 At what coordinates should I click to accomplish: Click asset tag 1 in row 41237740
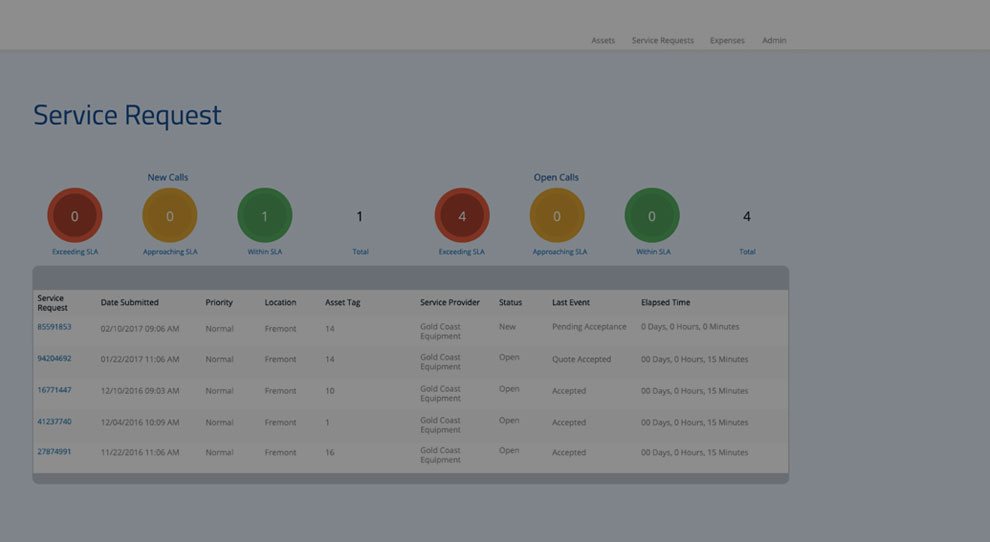327,423
